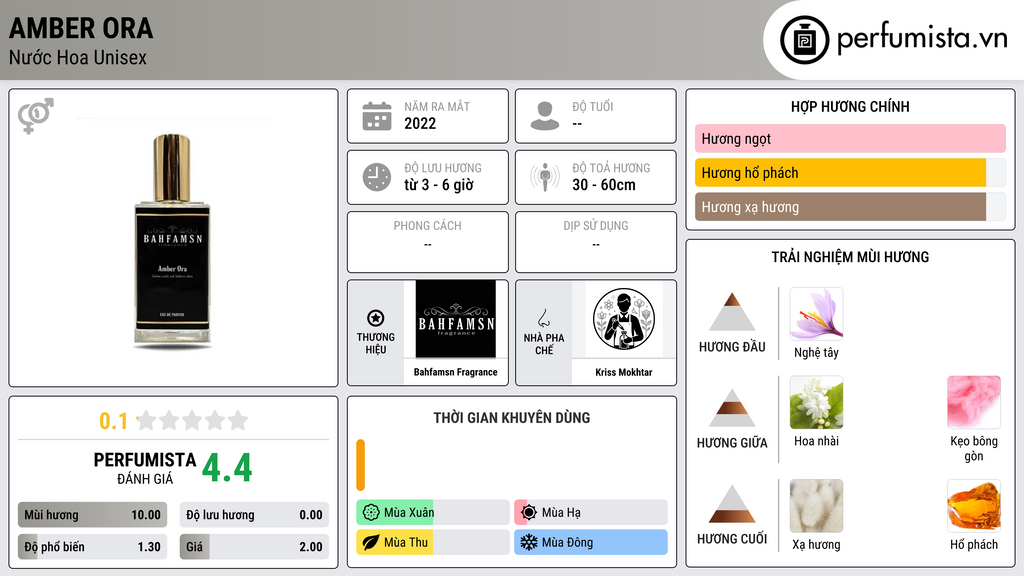Click the Hương cuối label
The image size is (1024, 576).
click(x=732, y=539)
